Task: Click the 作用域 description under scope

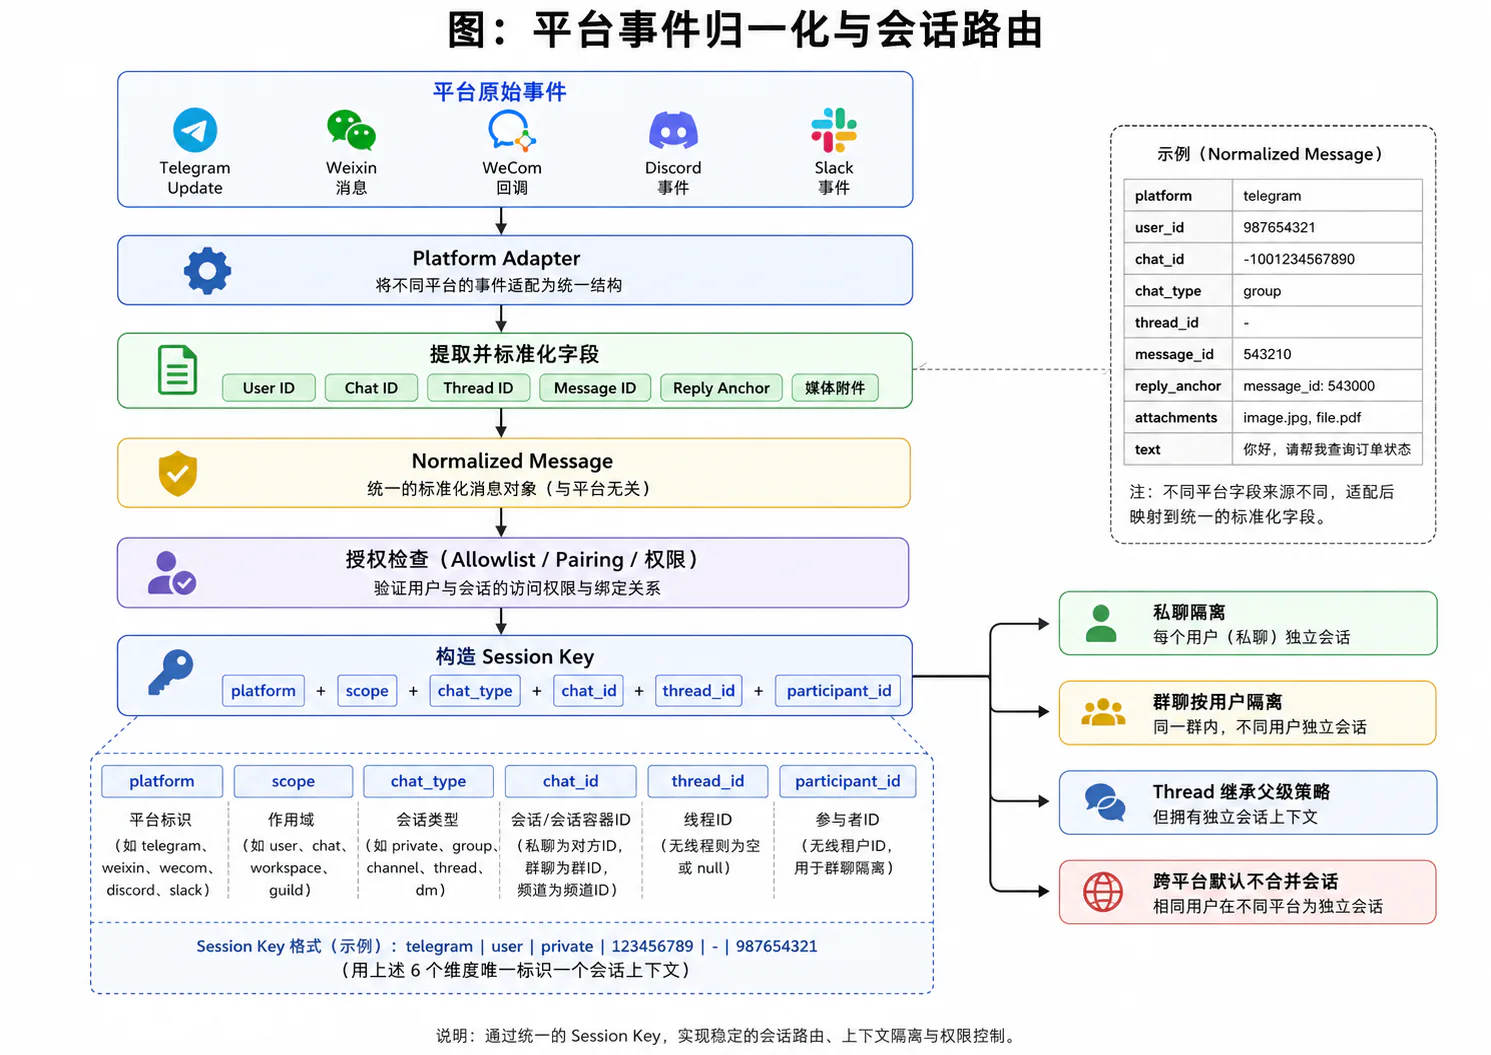Action: 291,820
